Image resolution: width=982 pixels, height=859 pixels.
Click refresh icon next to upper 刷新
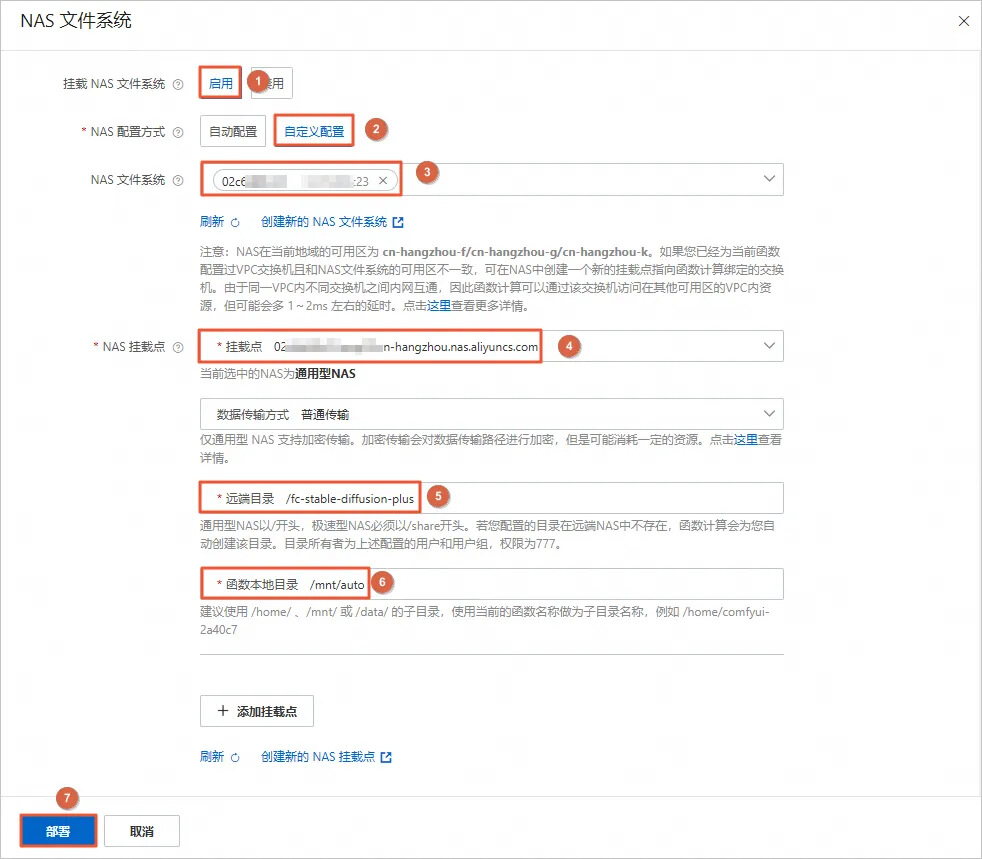235,222
